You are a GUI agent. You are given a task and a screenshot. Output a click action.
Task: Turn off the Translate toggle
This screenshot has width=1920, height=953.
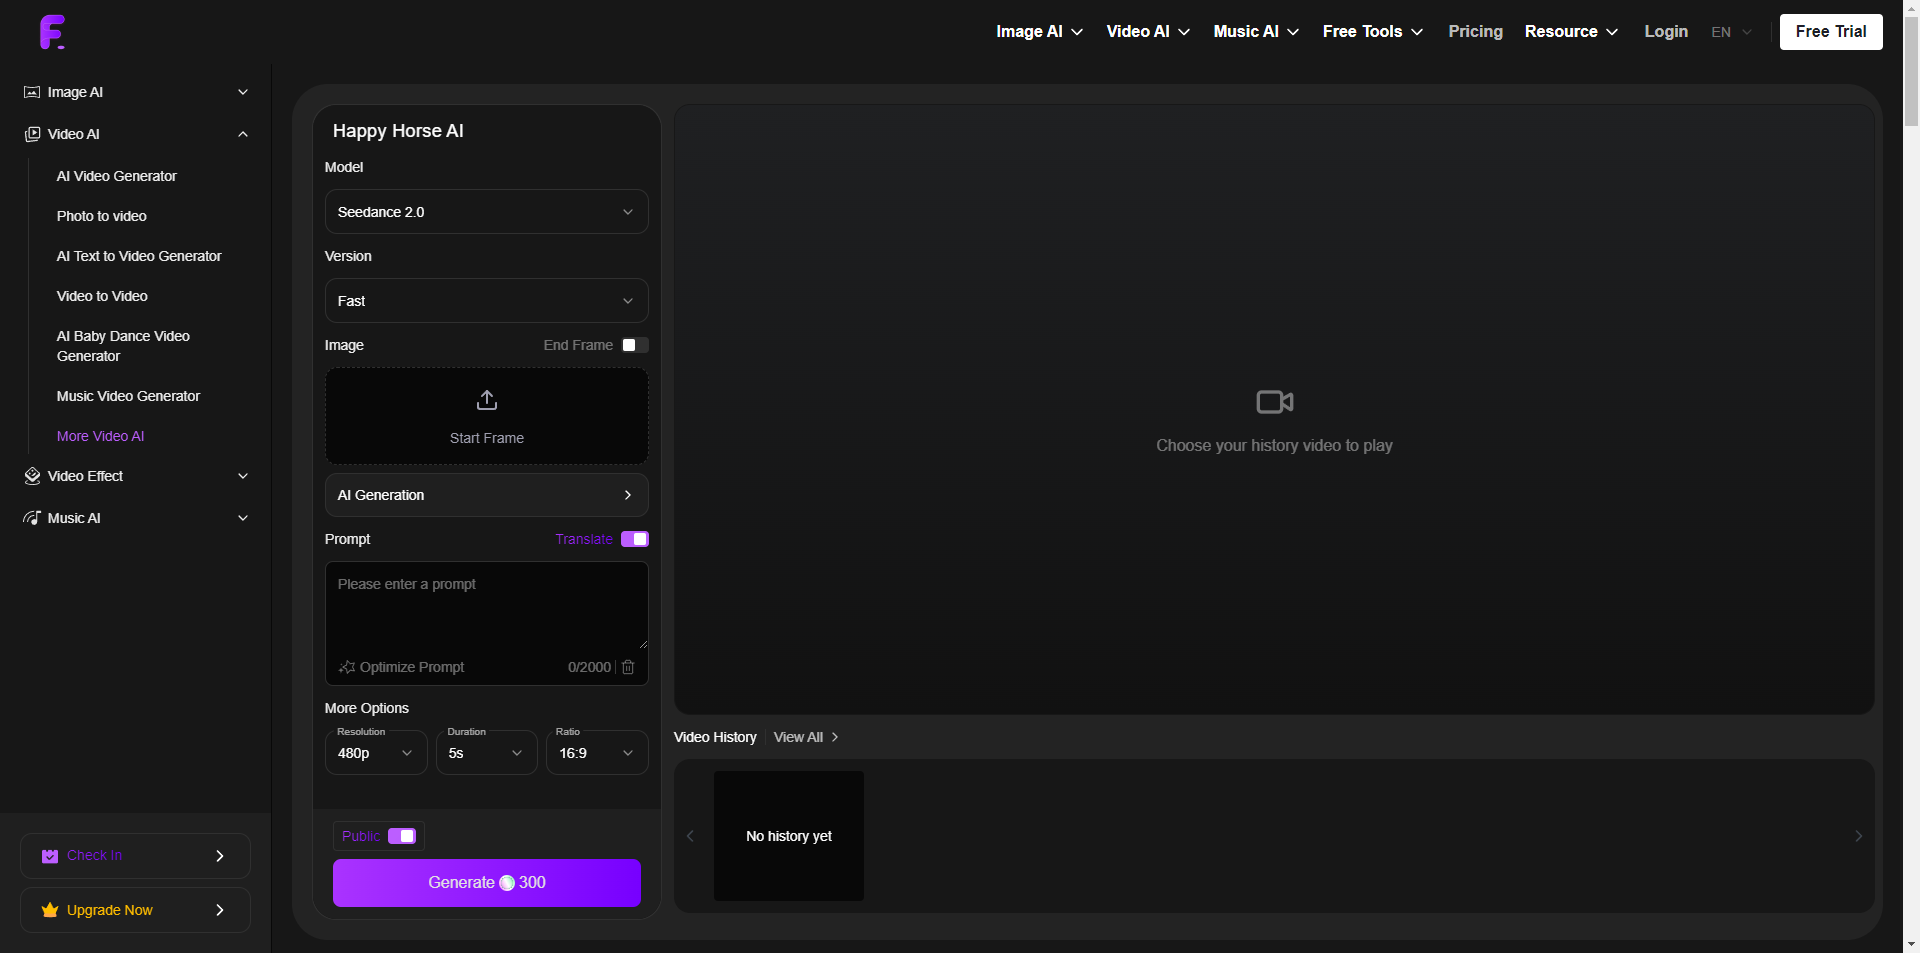[635, 539]
